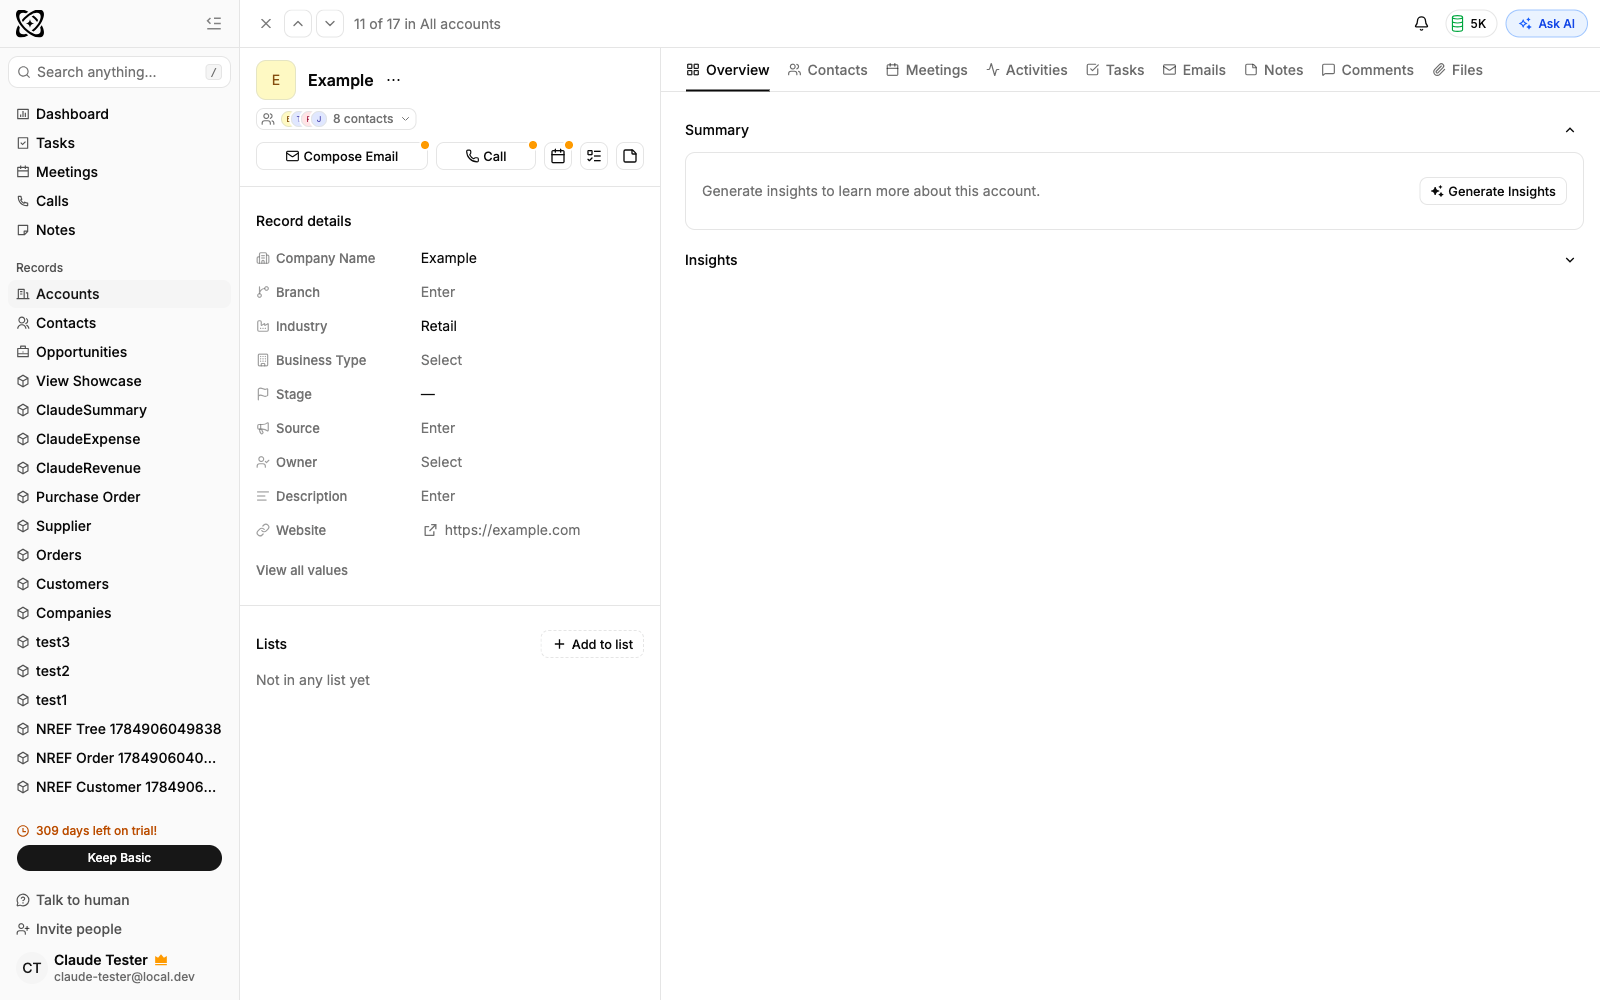The image size is (1600, 1000).
Task: Click the Generate Insights button
Action: [1493, 191]
